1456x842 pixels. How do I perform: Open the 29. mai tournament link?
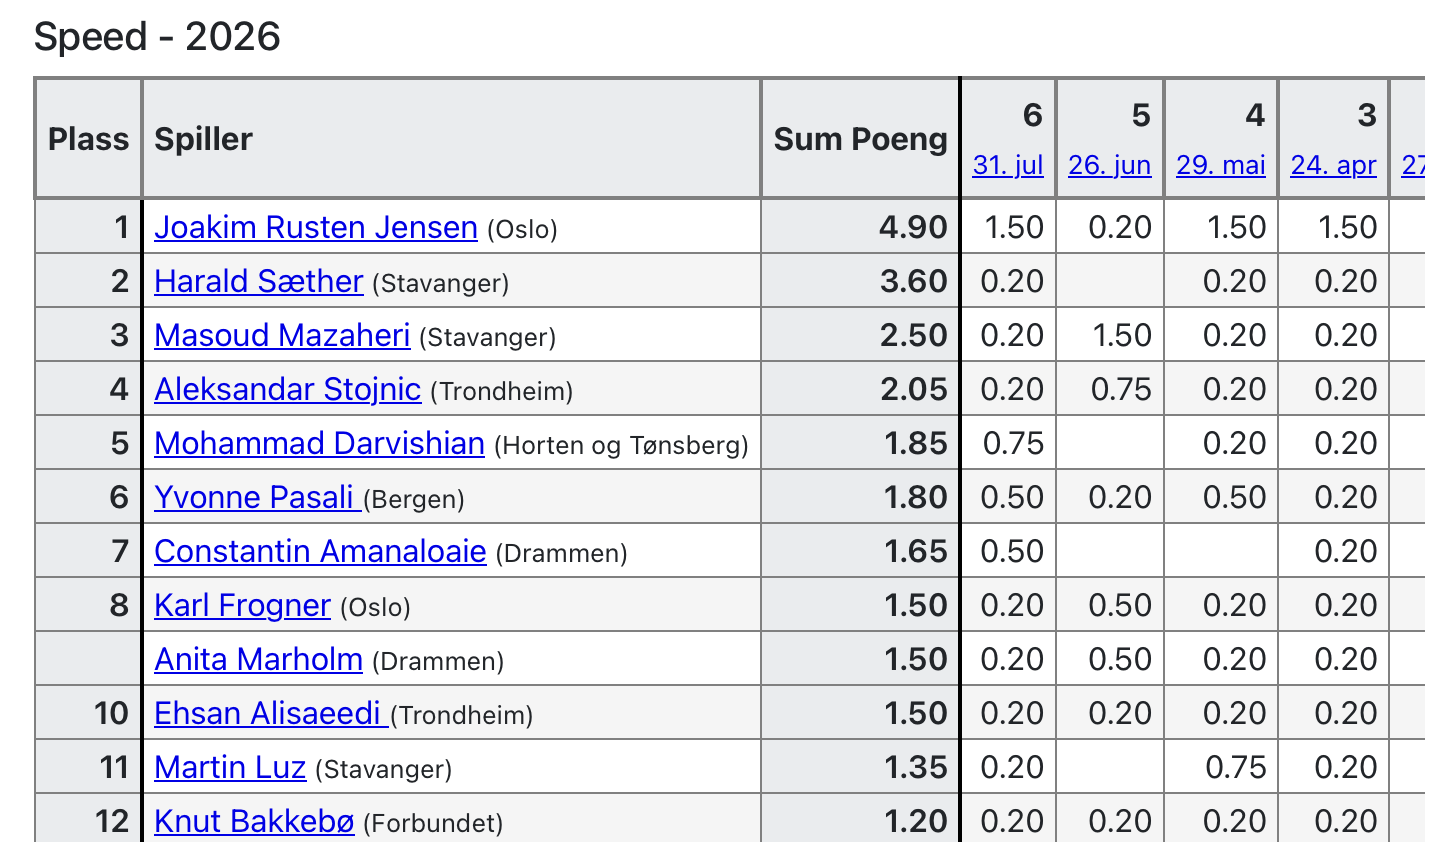pos(1221,165)
